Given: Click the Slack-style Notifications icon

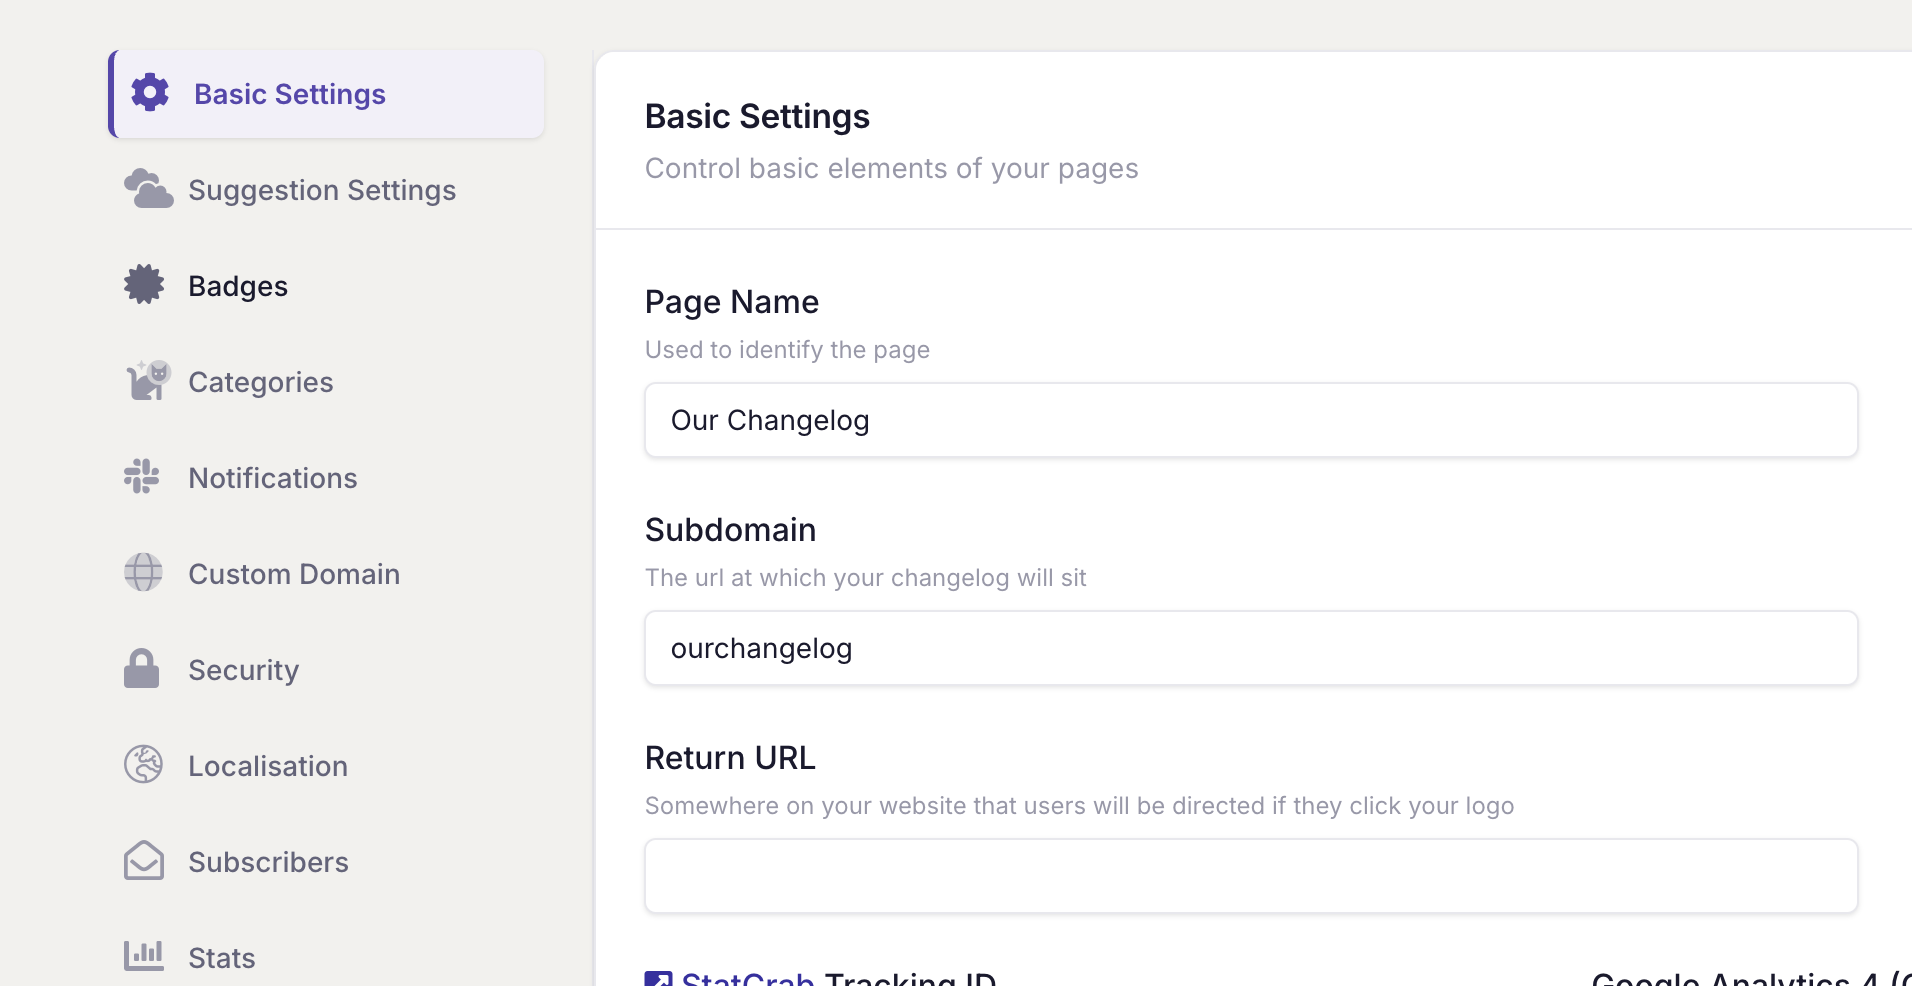Looking at the screenshot, I should pos(142,476).
